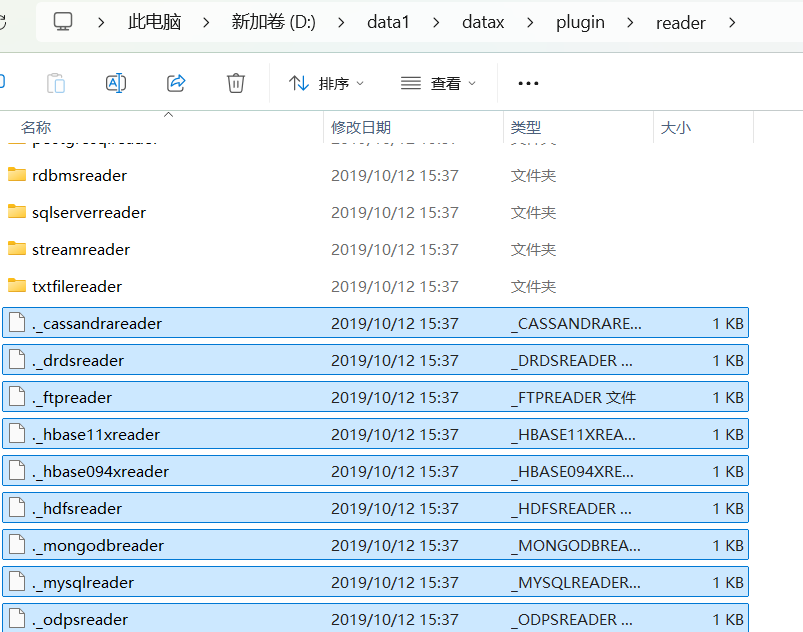Click the Rename icon in toolbar

pyautogui.click(x=116, y=83)
